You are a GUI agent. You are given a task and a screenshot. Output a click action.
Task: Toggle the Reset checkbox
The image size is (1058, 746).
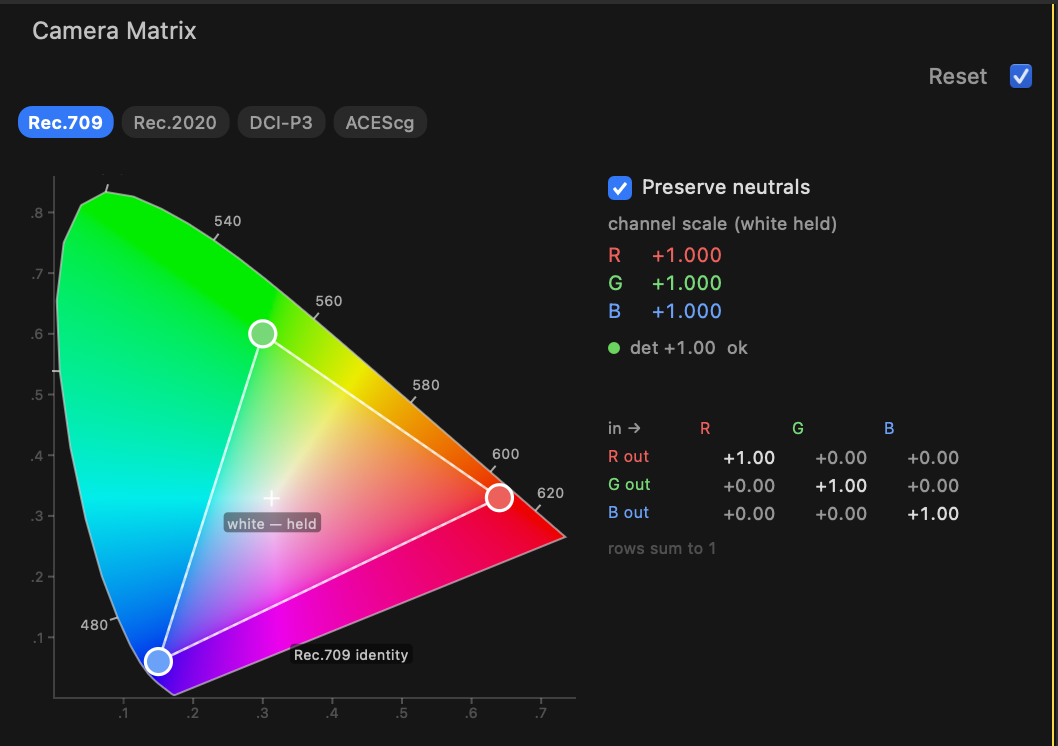coord(1020,76)
